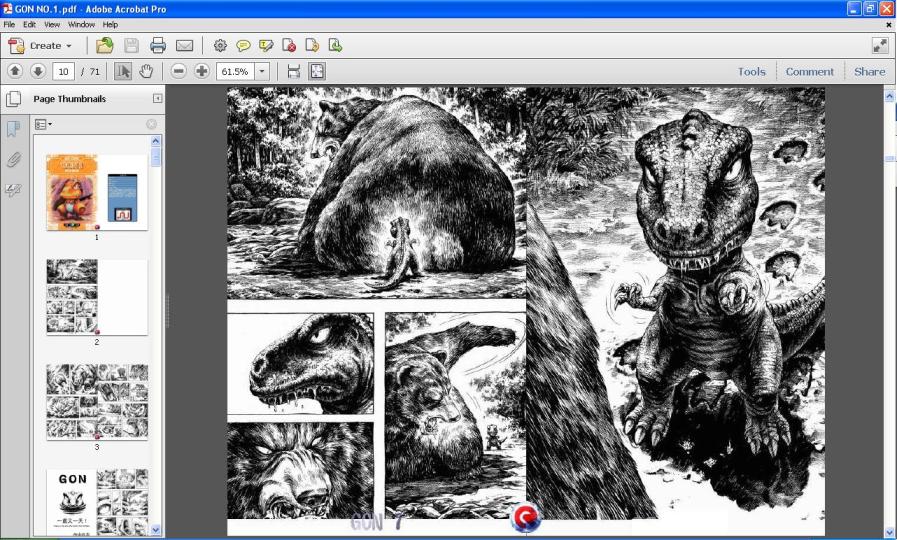Open the gear settings icon in toolbar
Viewport: 897px width, 540px height.
click(x=220, y=45)
